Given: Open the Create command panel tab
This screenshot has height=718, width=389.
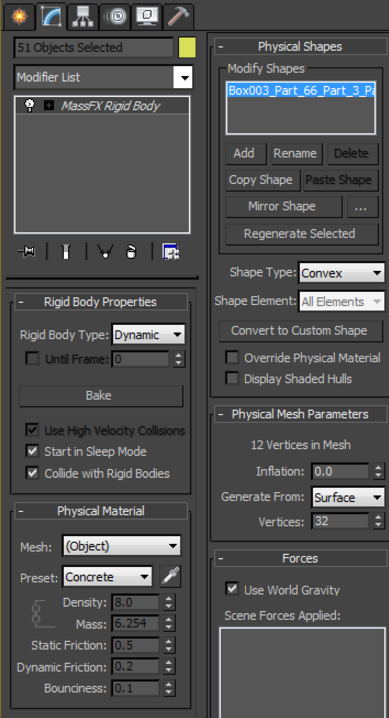Looking at the screenshot, I should [x=19, y=16].
